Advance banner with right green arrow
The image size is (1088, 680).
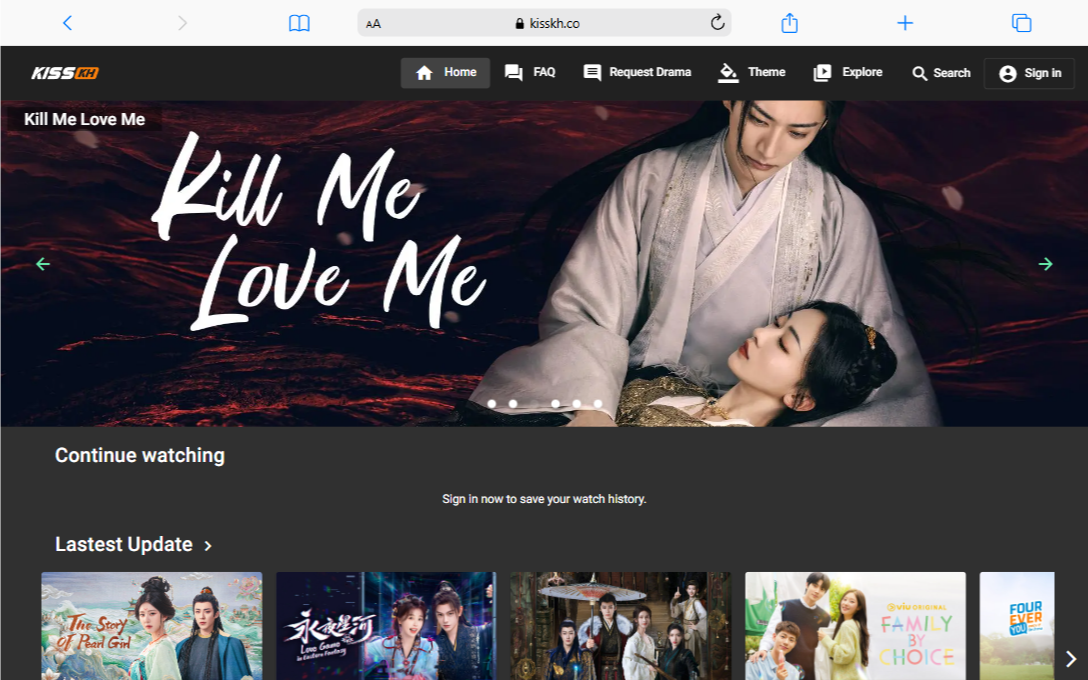point(1045,264)
